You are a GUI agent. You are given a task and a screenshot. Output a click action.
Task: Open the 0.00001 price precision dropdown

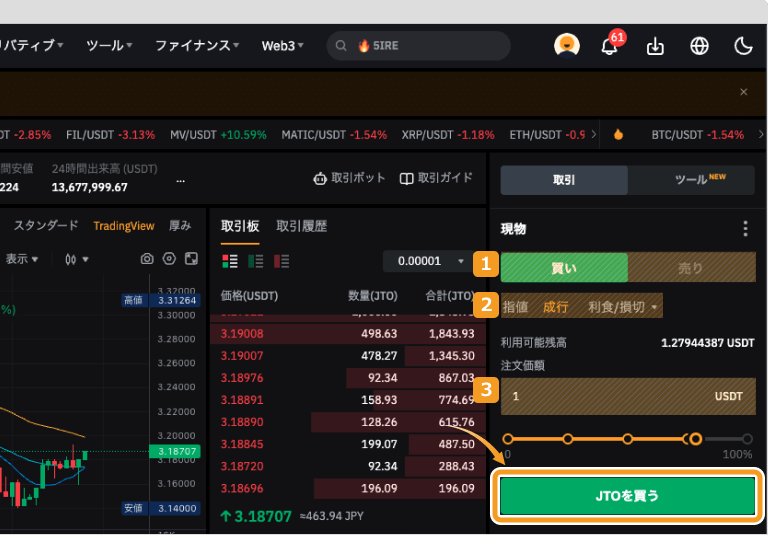pos(429,261)
